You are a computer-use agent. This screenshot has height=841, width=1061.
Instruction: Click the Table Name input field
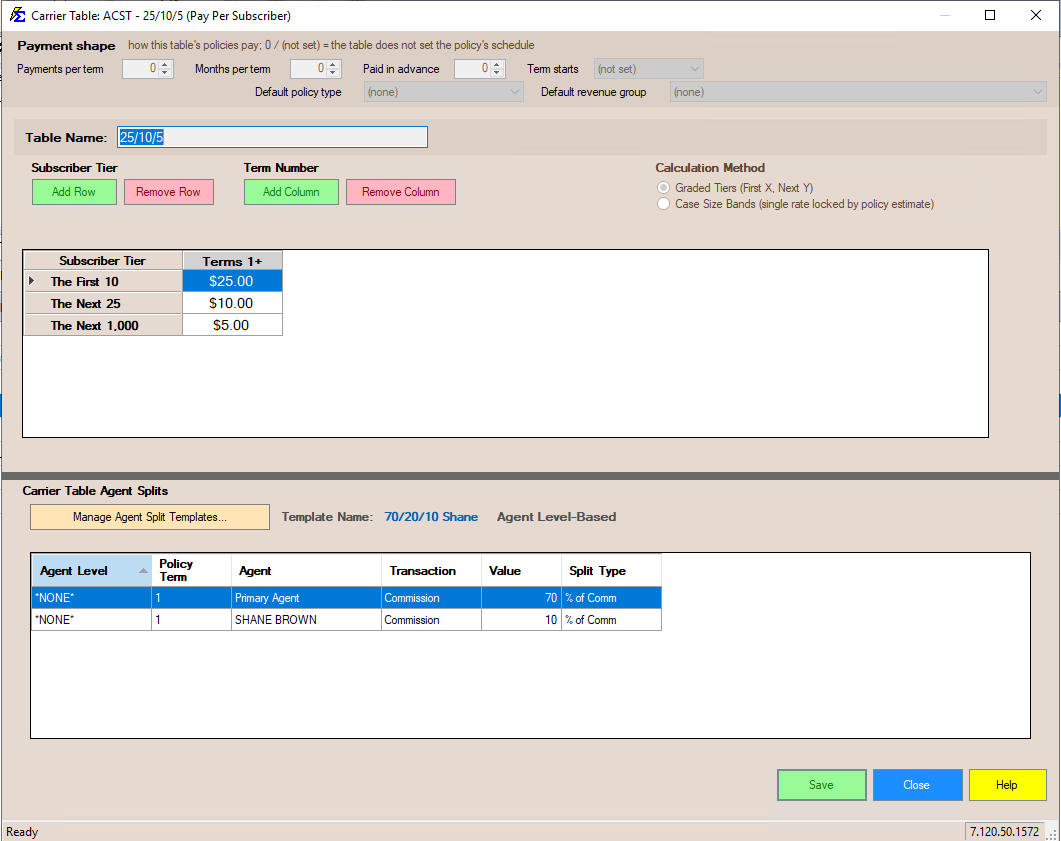pyautogui.click(x=272, y=137)
